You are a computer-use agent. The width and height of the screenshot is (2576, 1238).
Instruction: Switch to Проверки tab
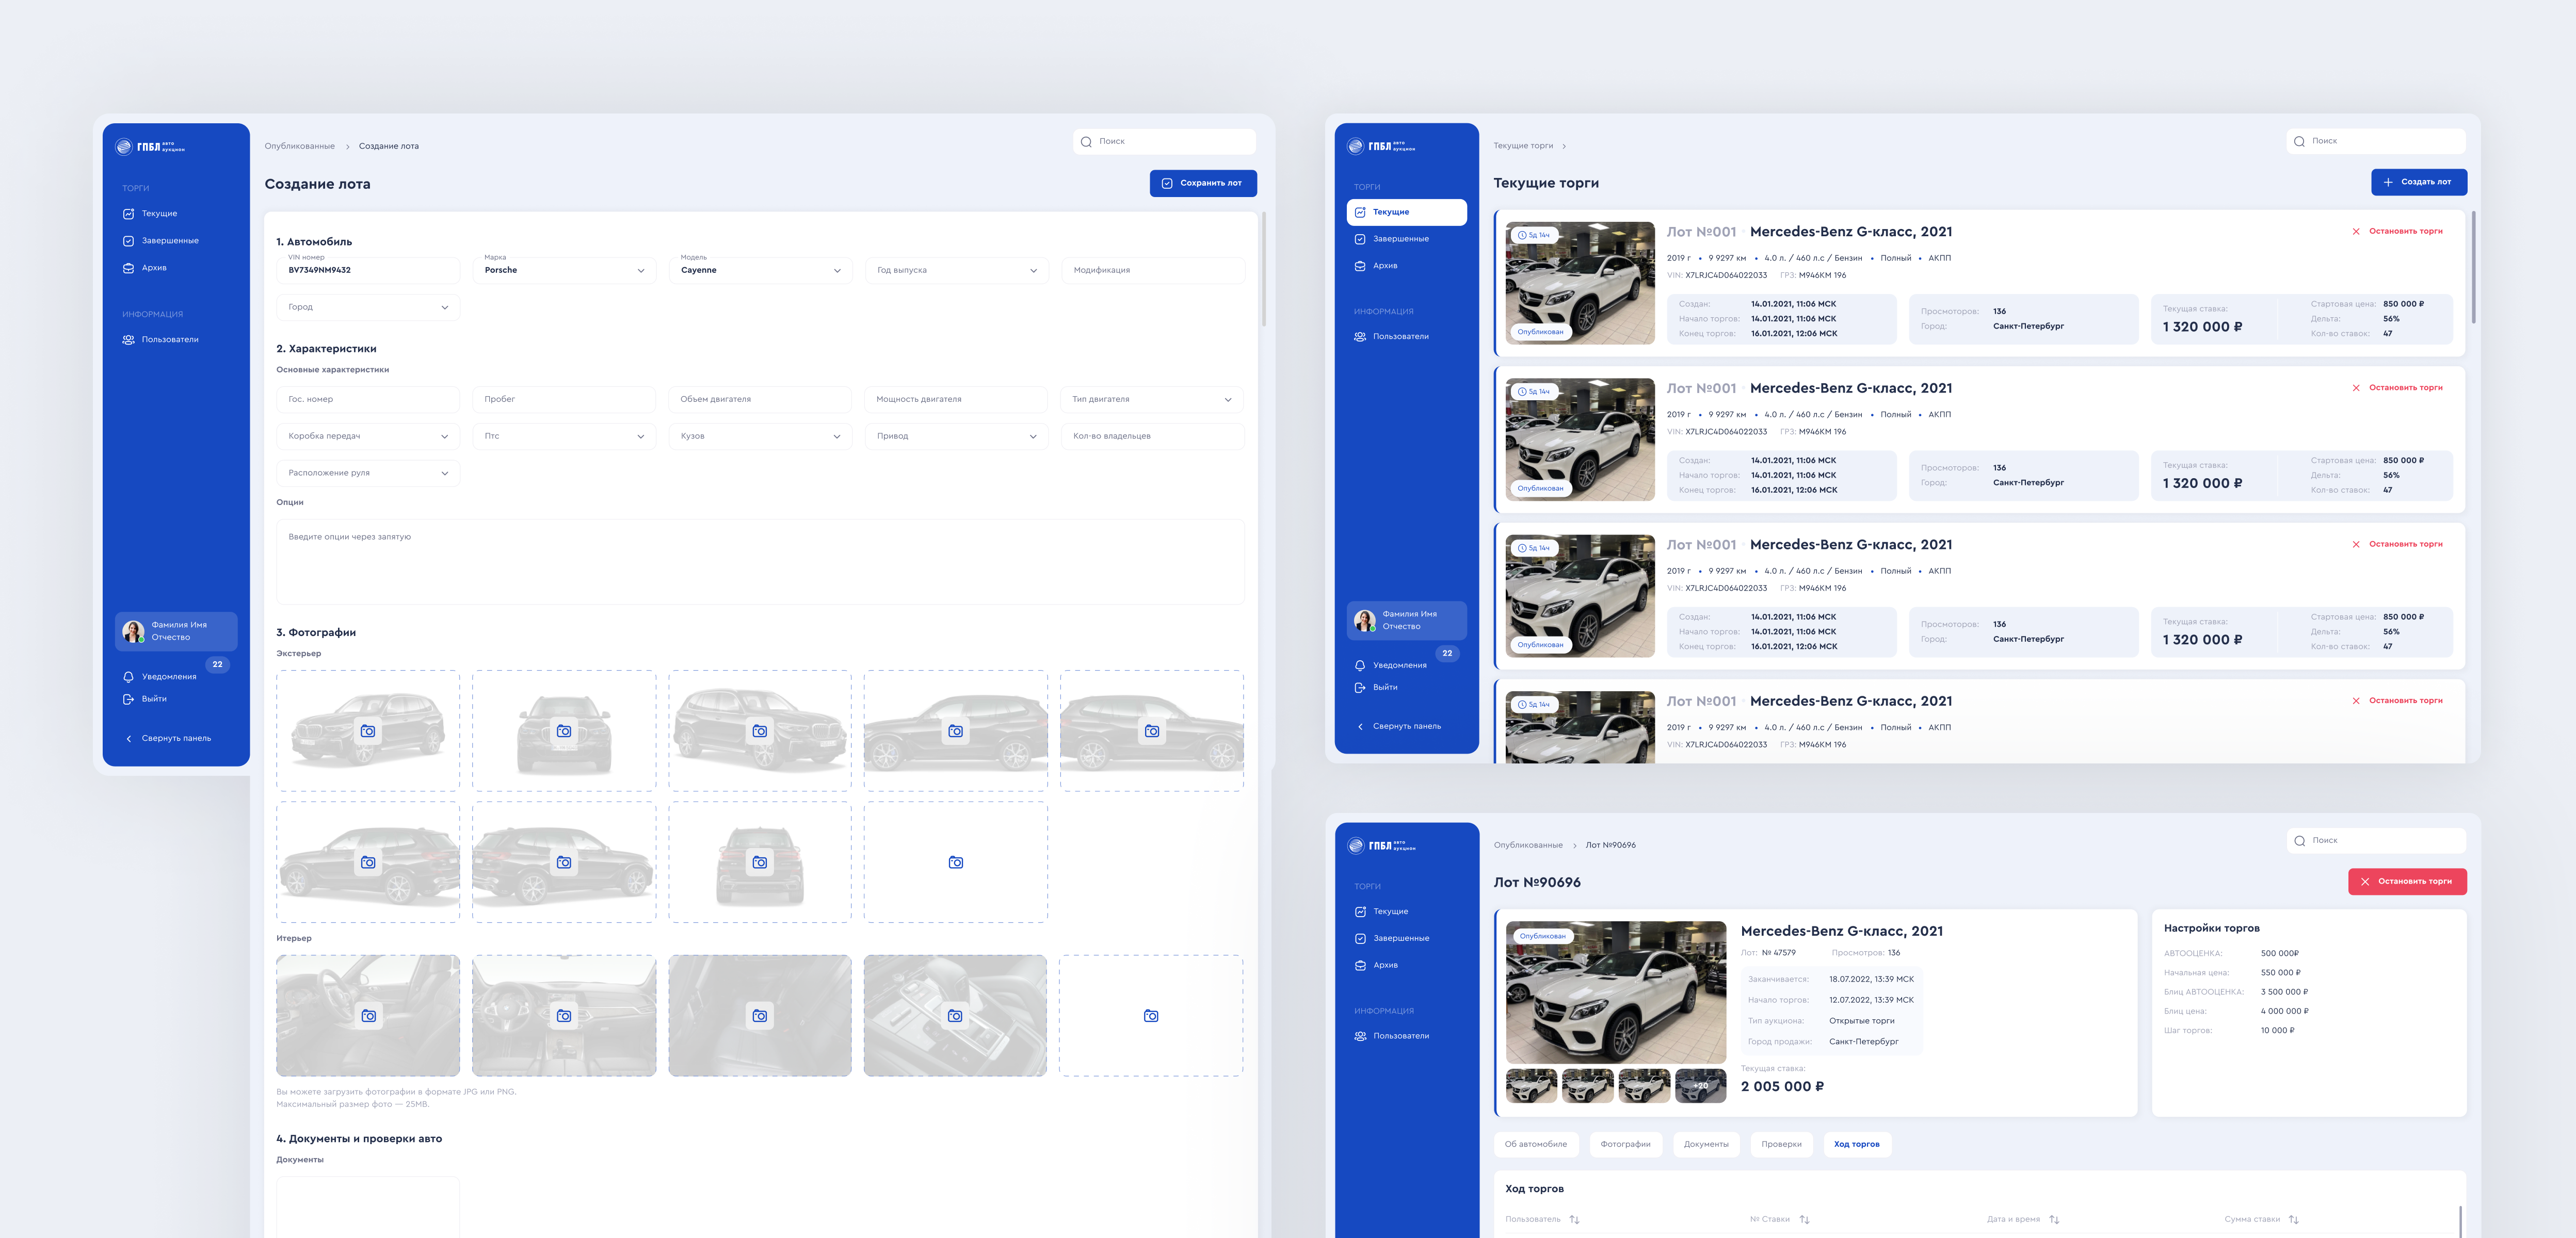1781,1144
